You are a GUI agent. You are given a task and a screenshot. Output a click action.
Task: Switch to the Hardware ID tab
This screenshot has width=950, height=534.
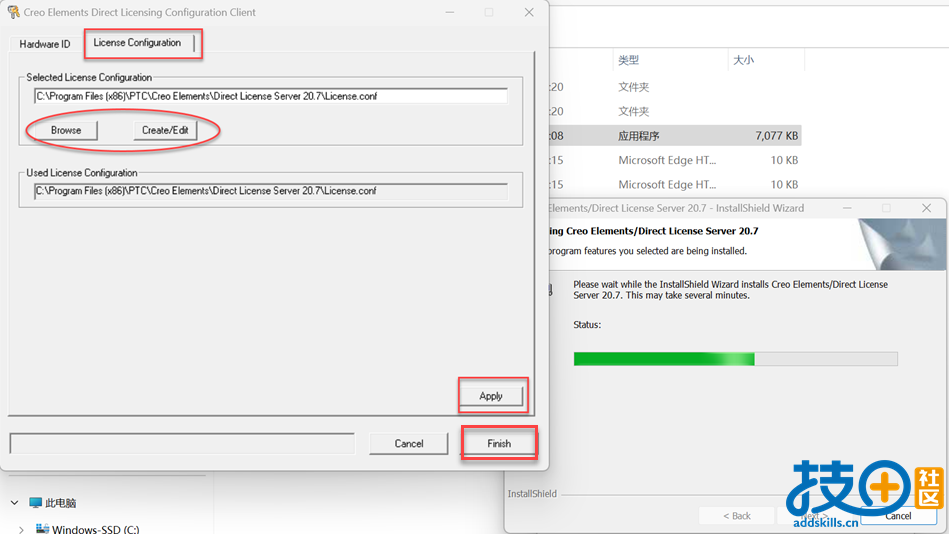[45, 44]
